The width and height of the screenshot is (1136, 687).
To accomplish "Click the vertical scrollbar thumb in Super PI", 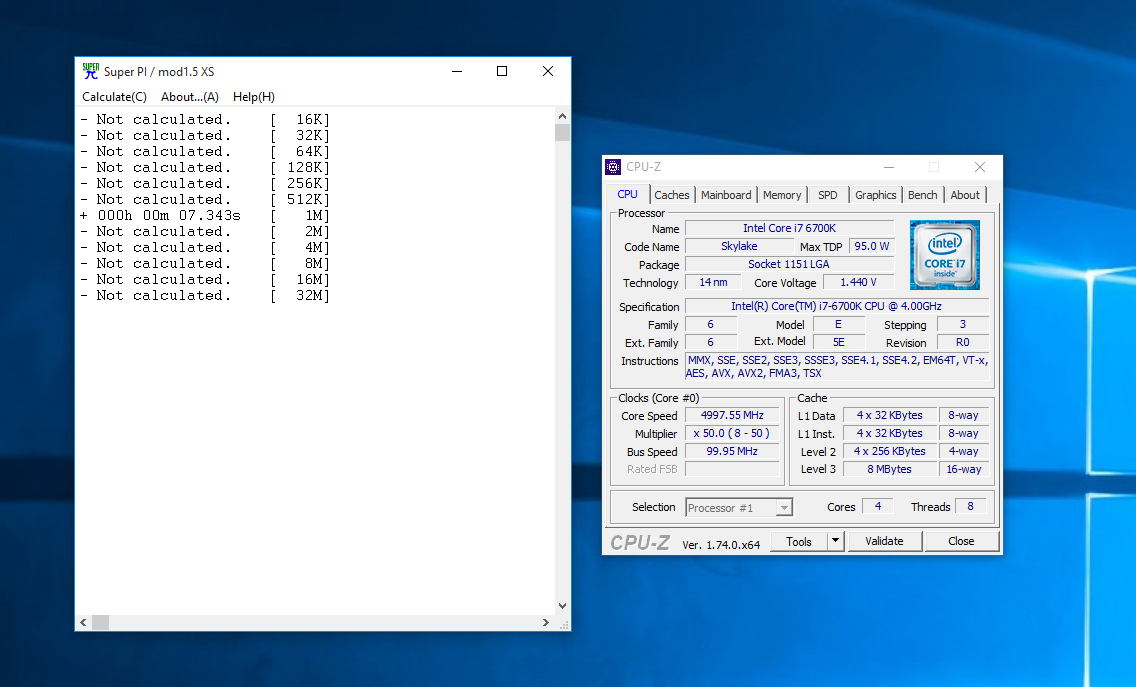I will coord(562,132).
